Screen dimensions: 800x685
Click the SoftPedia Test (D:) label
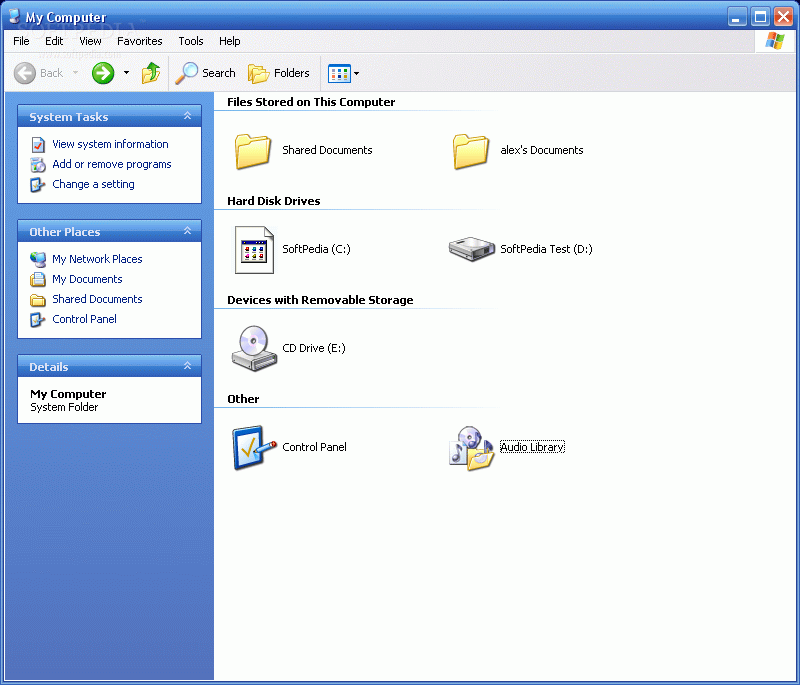coord(546,249)
